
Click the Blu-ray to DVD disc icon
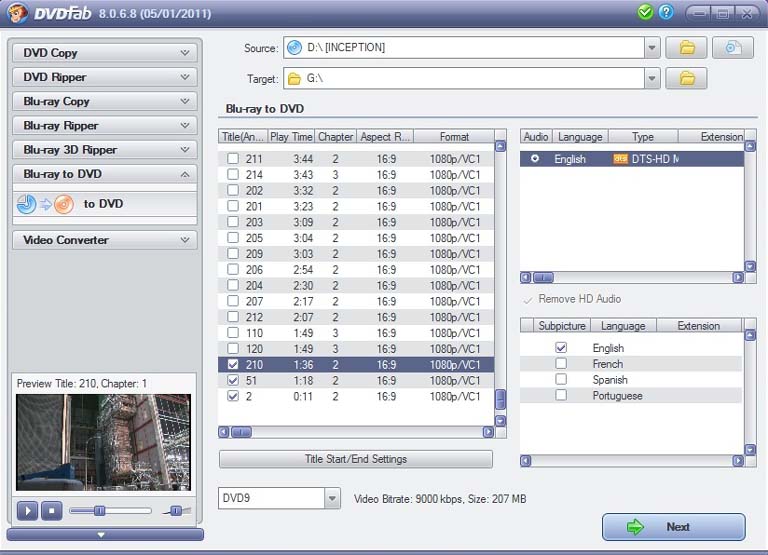click(45, 204)
